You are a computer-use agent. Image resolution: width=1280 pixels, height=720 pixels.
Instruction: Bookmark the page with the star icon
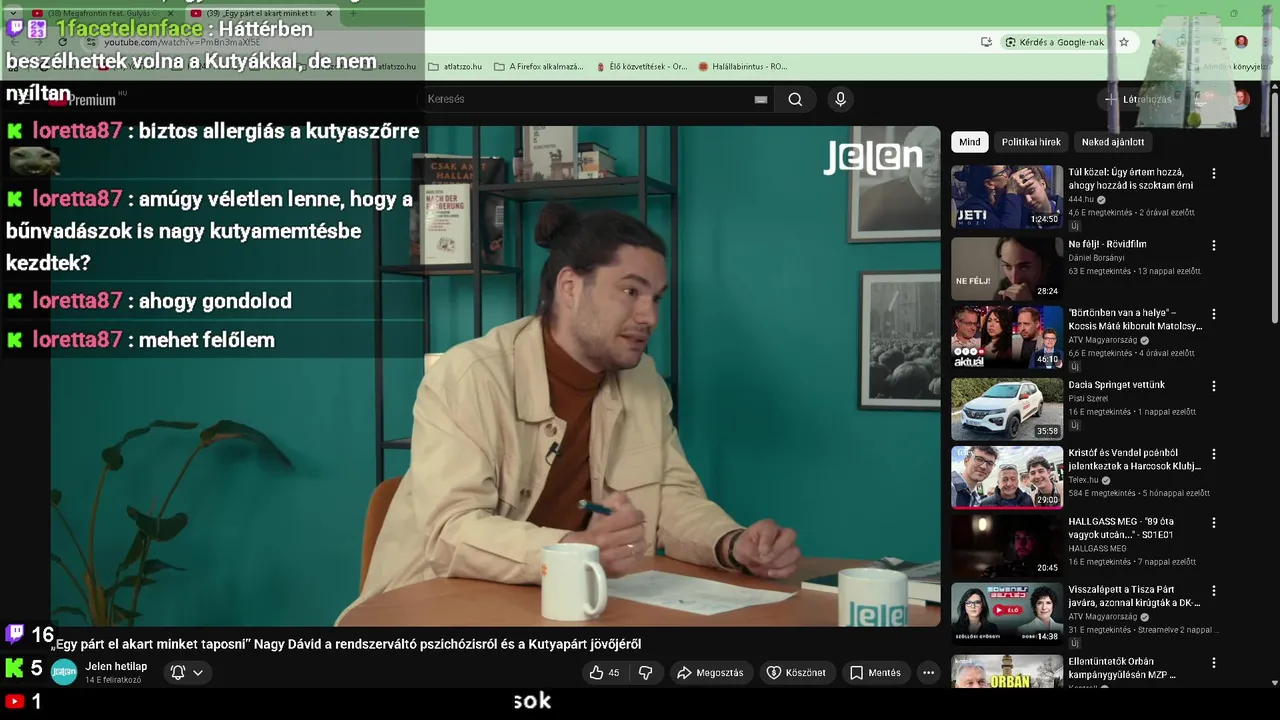click(1124, 42)
